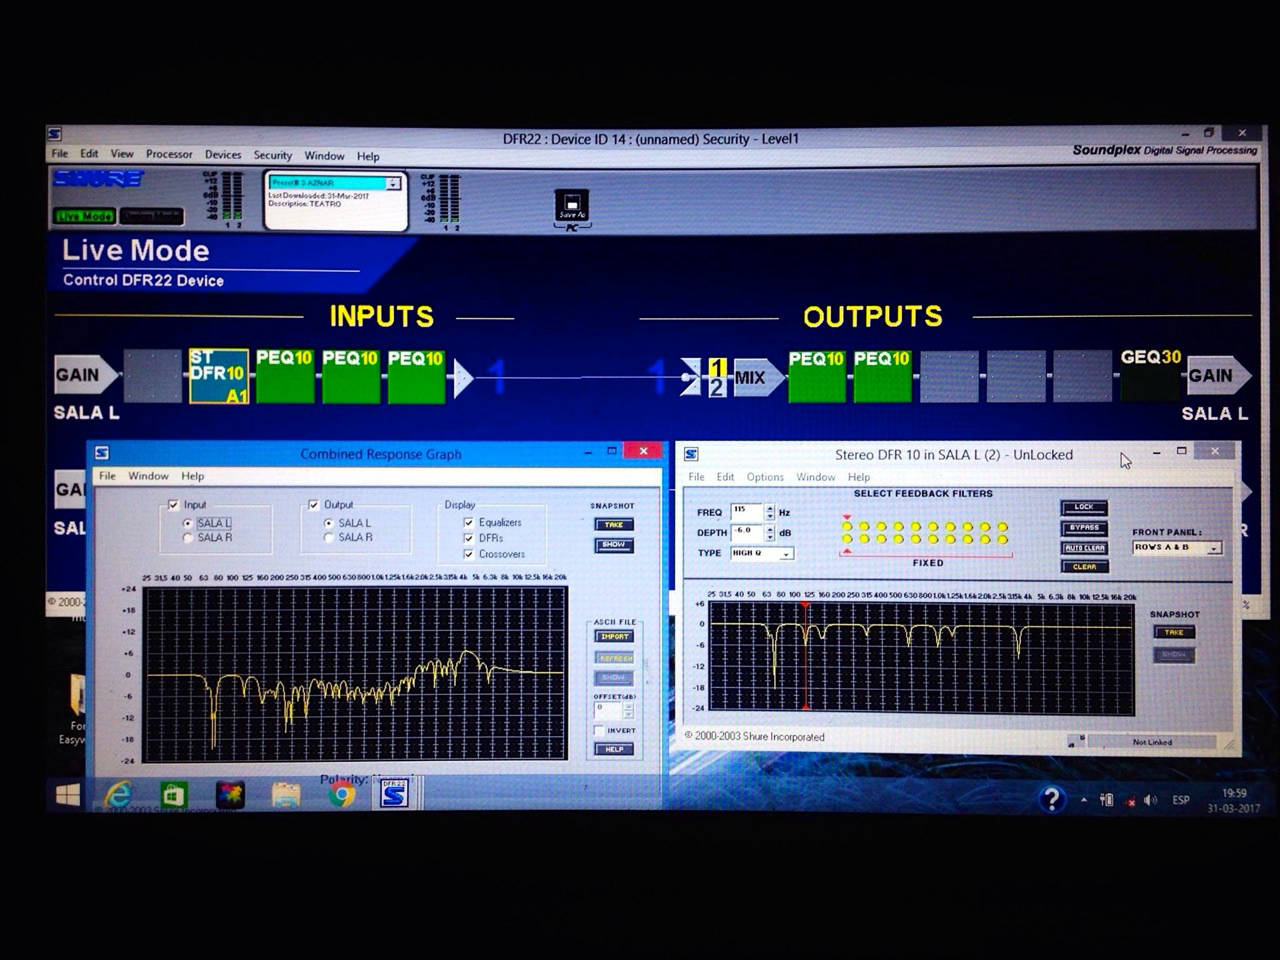Open the first PEQ10 block in OUTPUTS
1280x960 pixels.
pyautogui.click(x=816, y=376)
